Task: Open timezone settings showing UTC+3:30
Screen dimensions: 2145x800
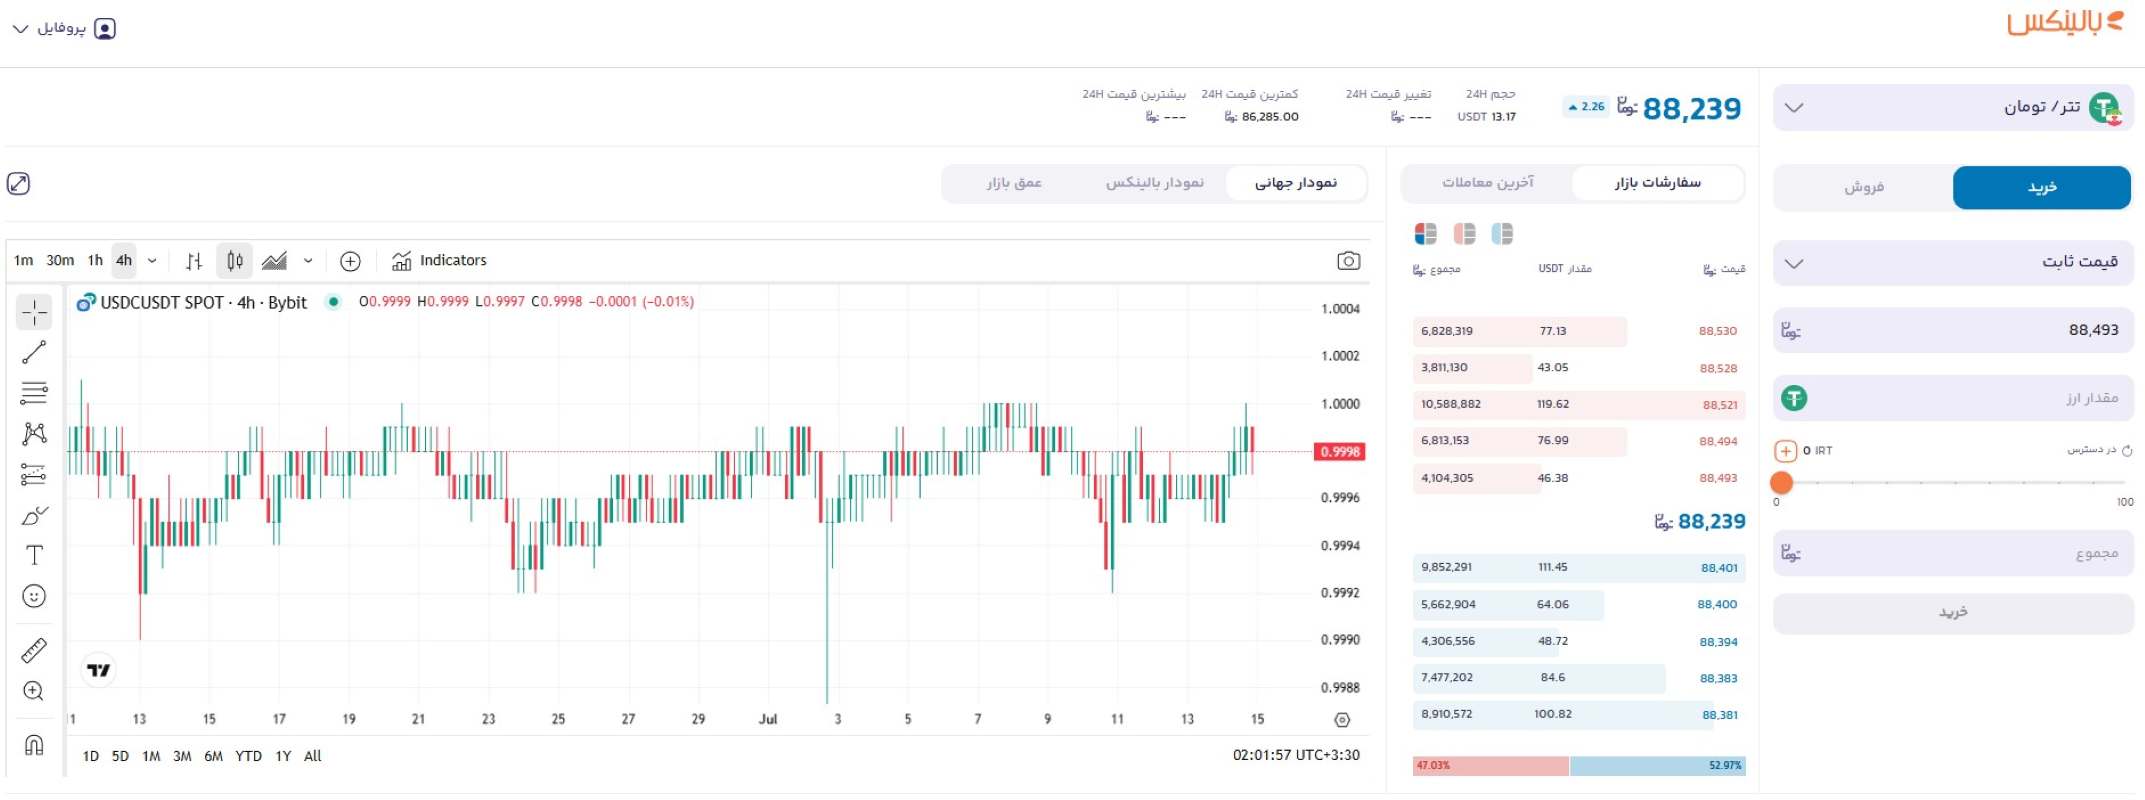Action: point(1296,756)
